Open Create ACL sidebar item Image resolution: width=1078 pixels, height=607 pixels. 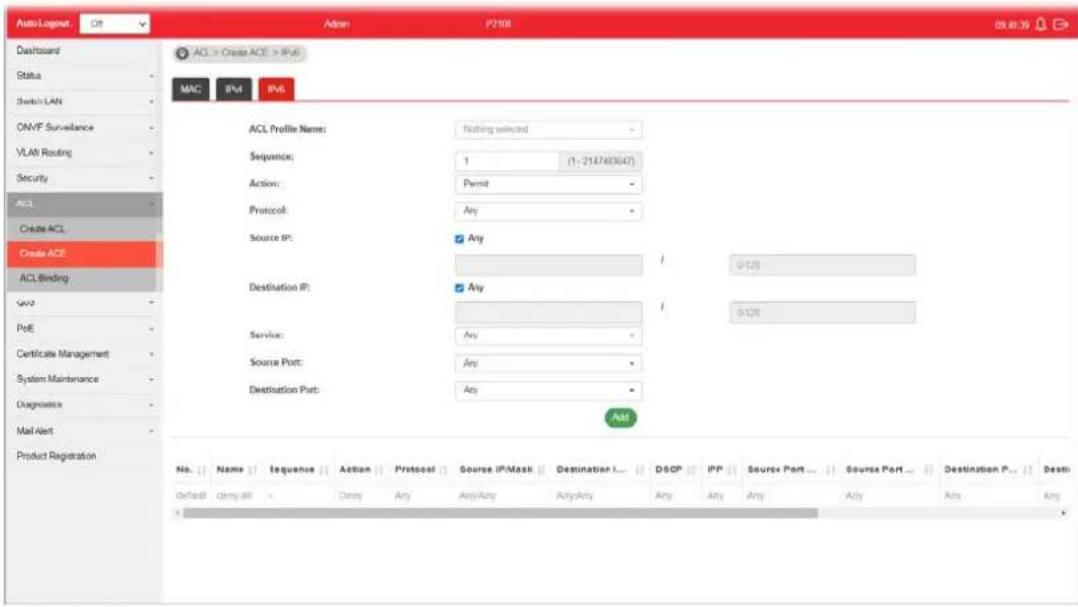click(85, 228)
